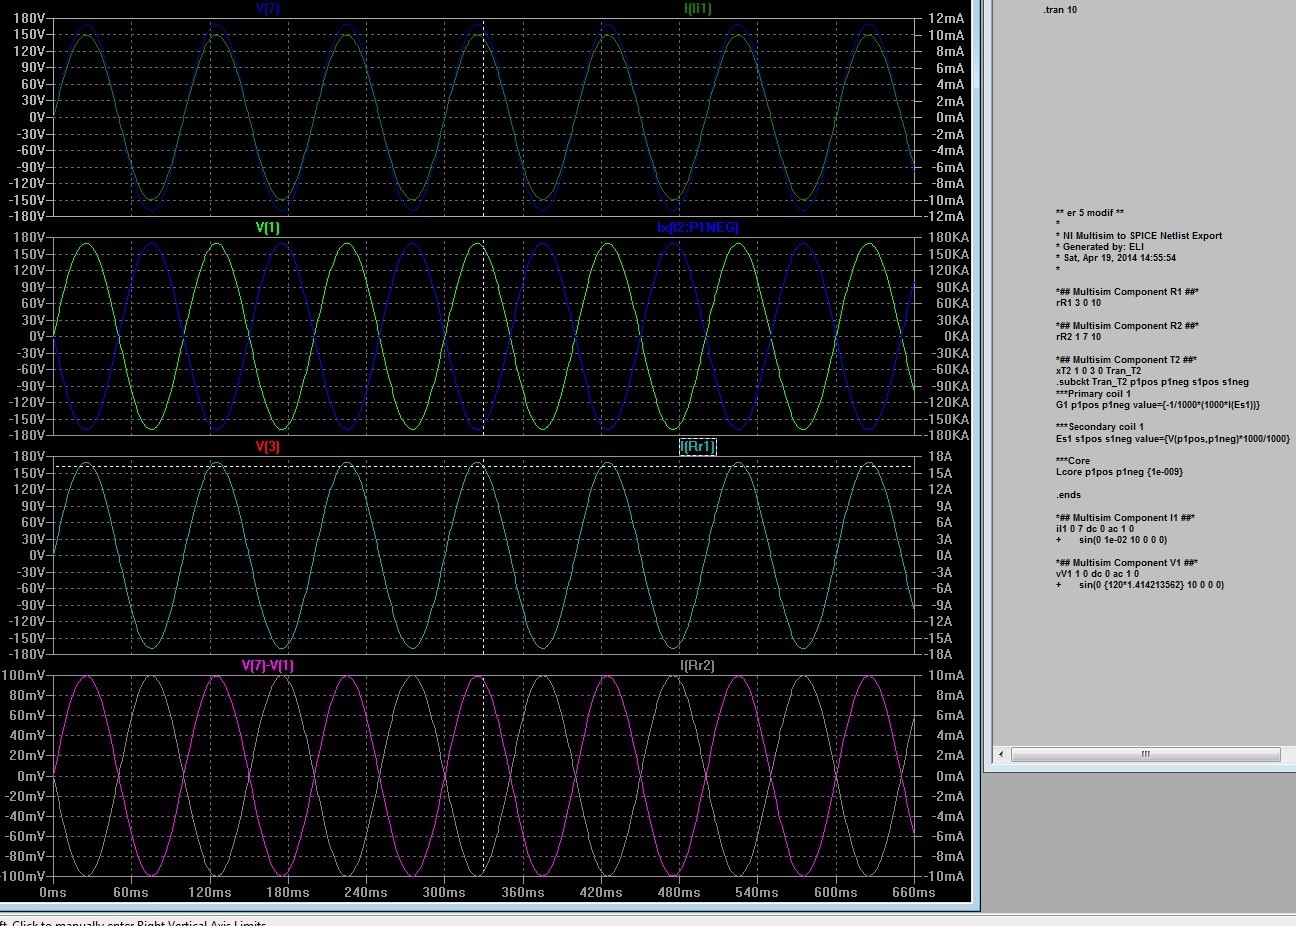Click the 660ms label on time axis
The width and height of the screenshot is (1296, 926).
point(914,893)
